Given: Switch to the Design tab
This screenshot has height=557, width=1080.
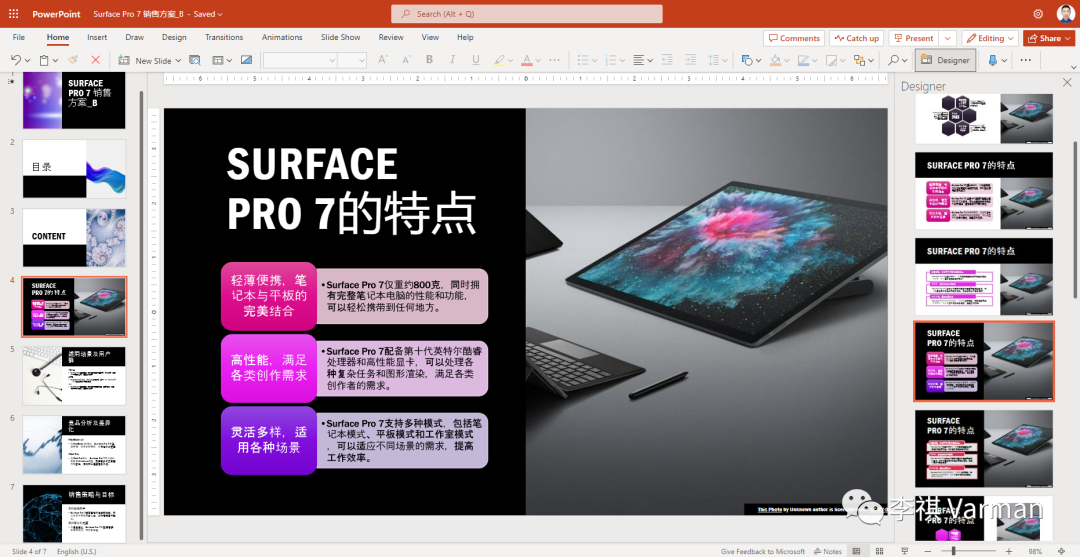Looking at the screenshot, I should 174,37.
